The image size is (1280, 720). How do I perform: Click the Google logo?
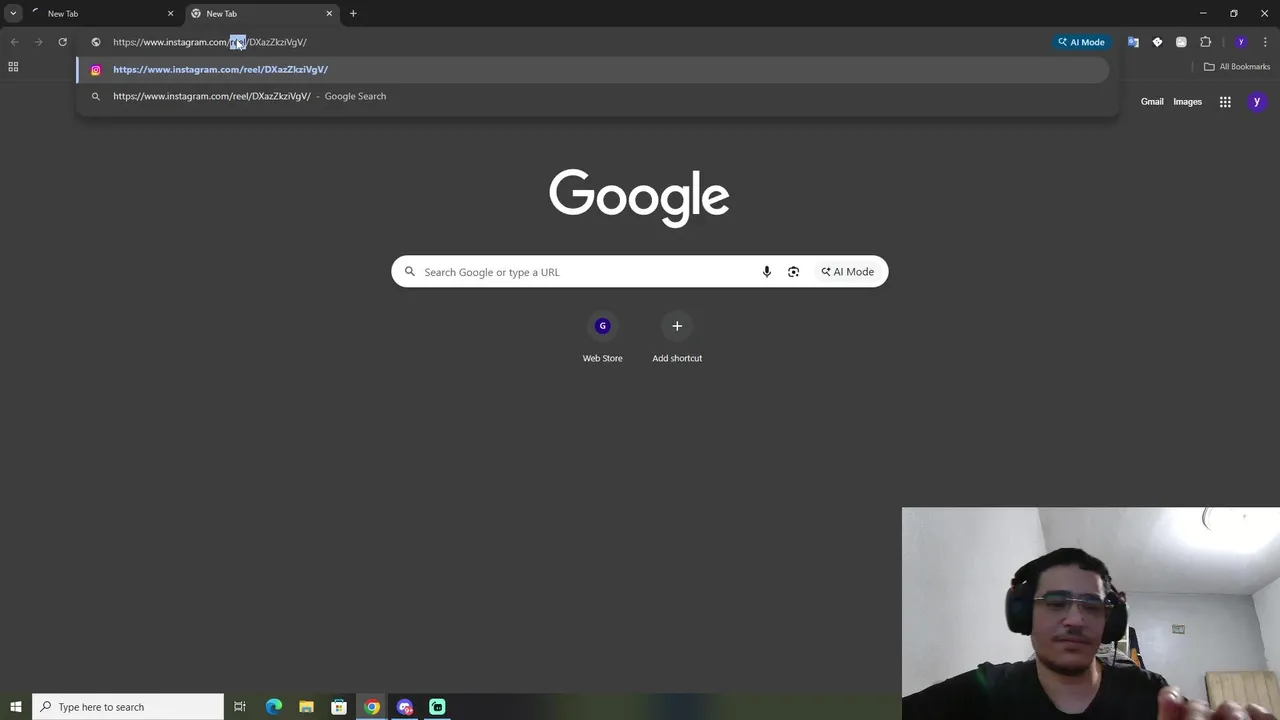[x=639, y=198]
